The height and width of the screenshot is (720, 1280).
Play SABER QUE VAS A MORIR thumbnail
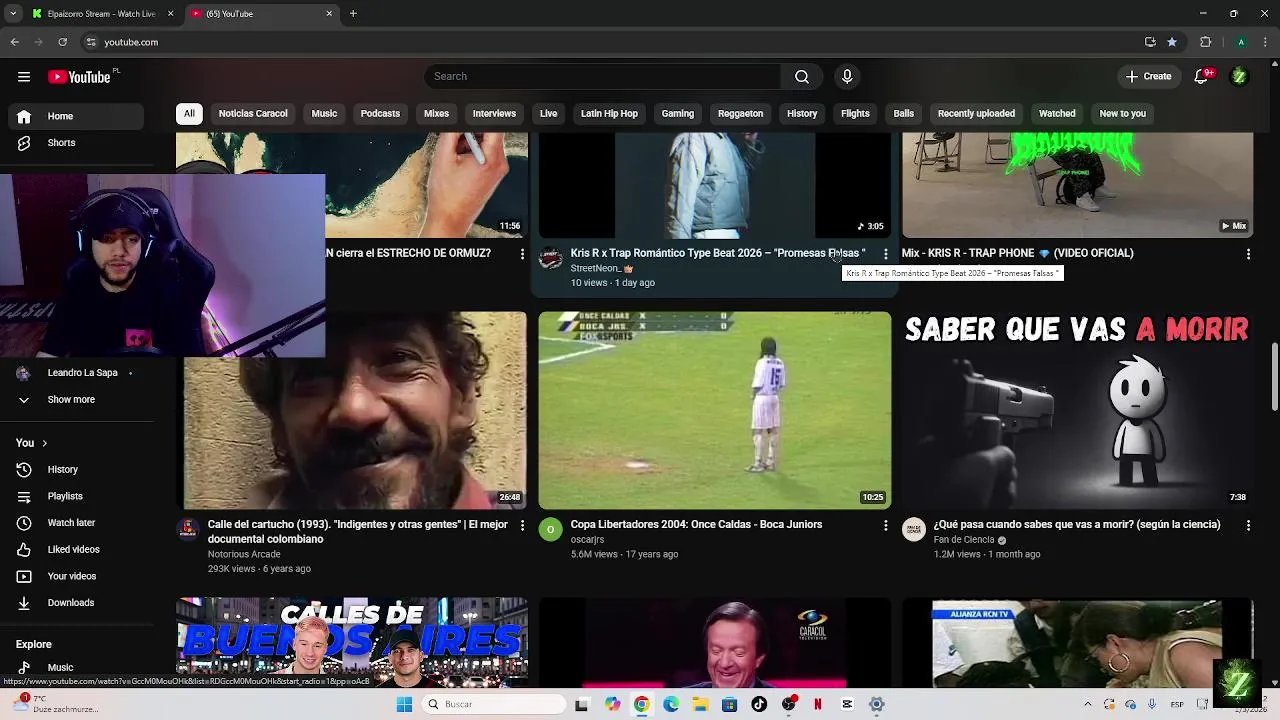click(1077, 411)
